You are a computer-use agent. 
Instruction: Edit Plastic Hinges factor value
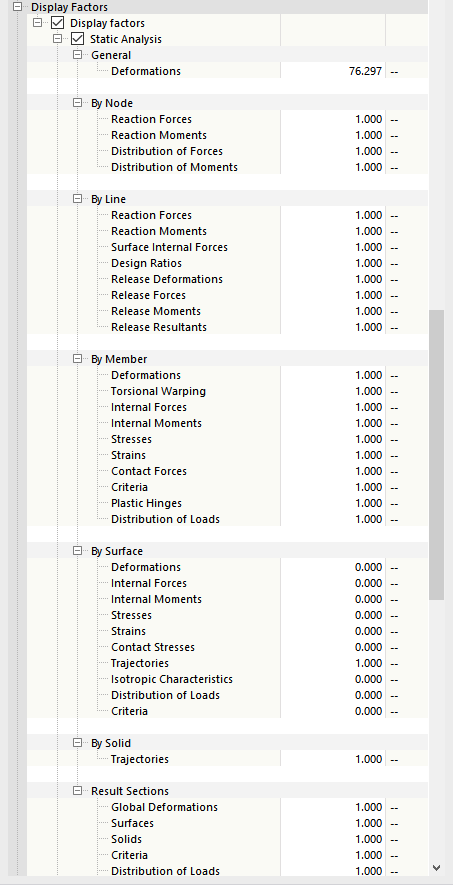coord(333,503)
